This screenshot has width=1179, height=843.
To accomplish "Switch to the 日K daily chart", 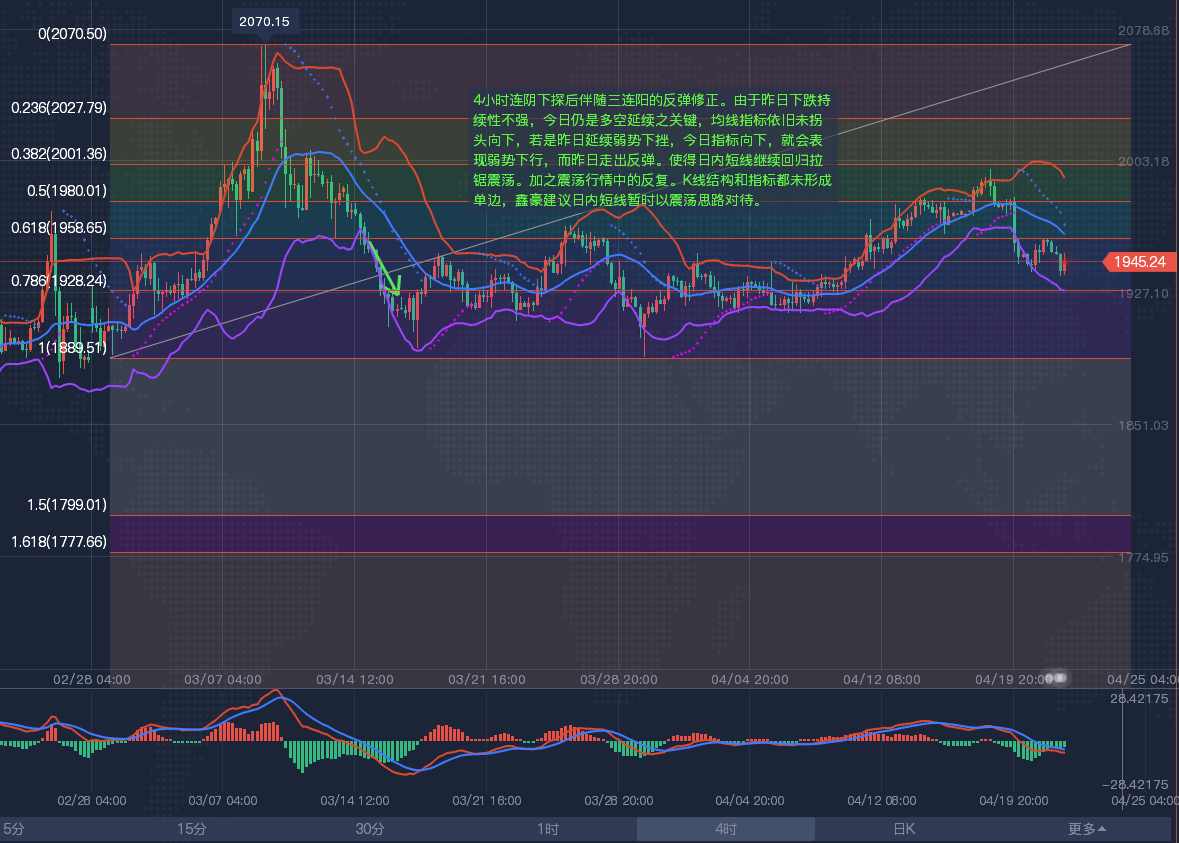I will pyautogui.click(x=904, y=829).
